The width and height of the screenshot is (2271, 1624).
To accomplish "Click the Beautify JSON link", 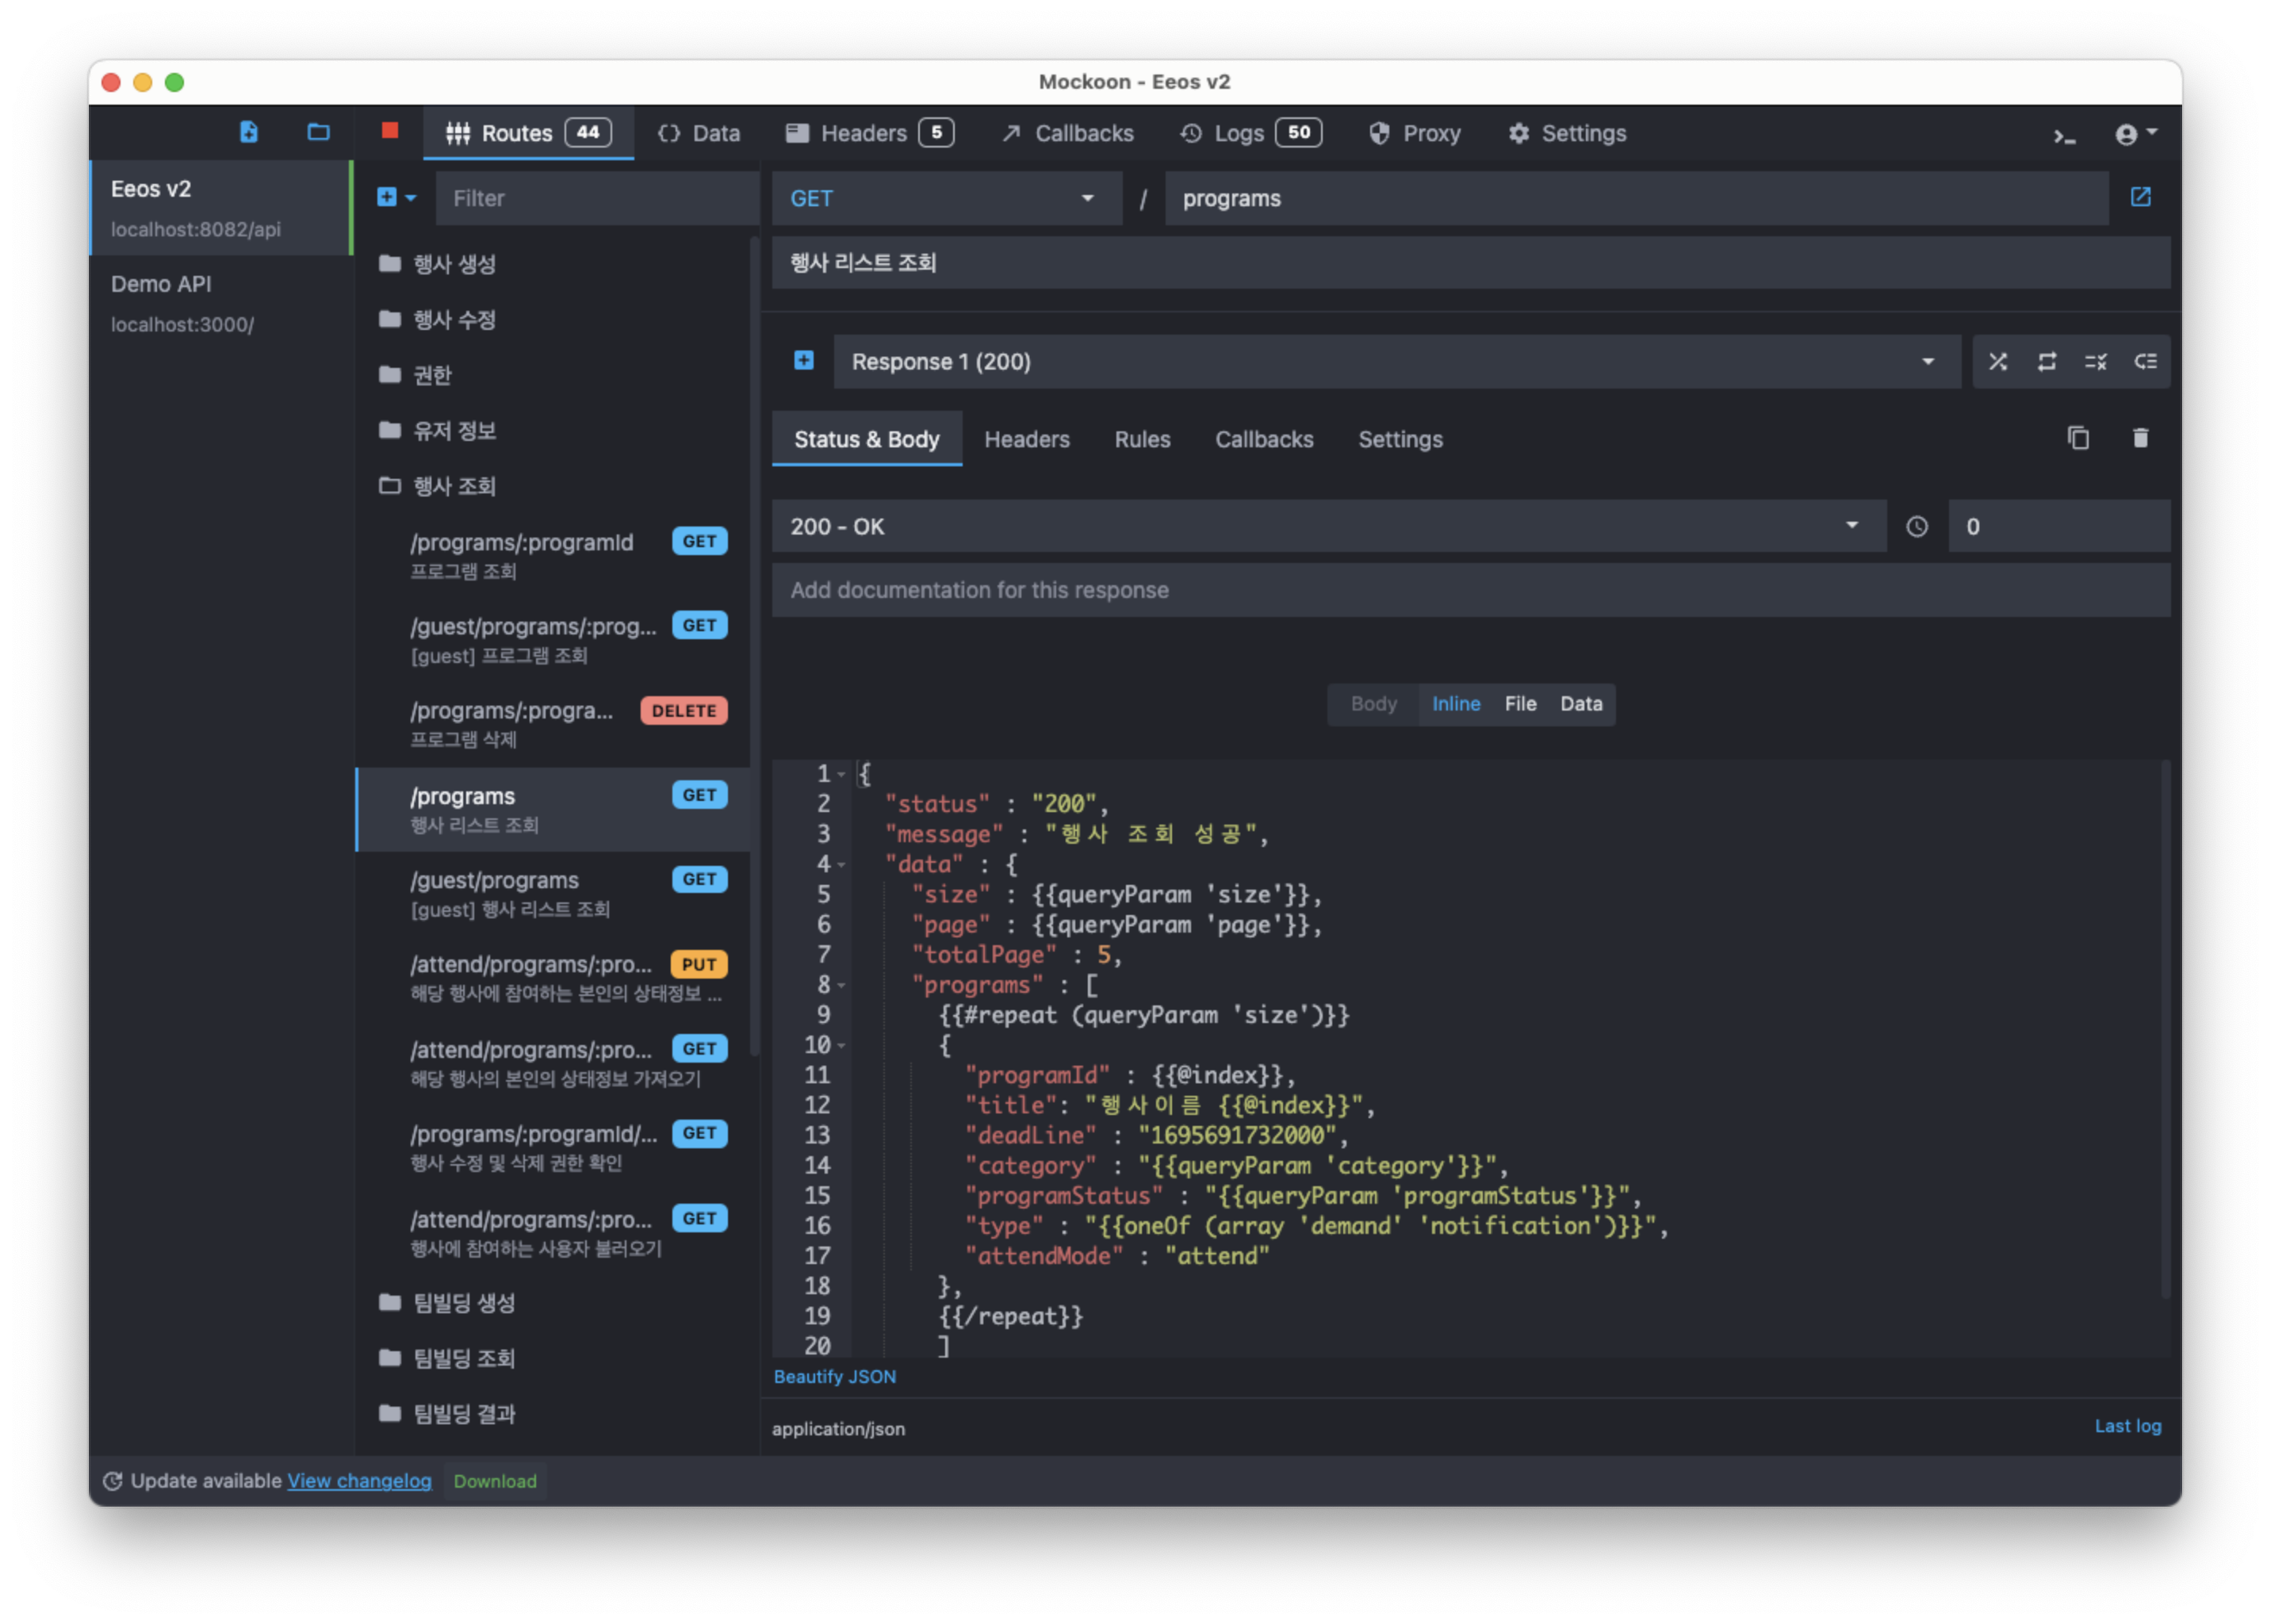I will [x=834, y=1377].
